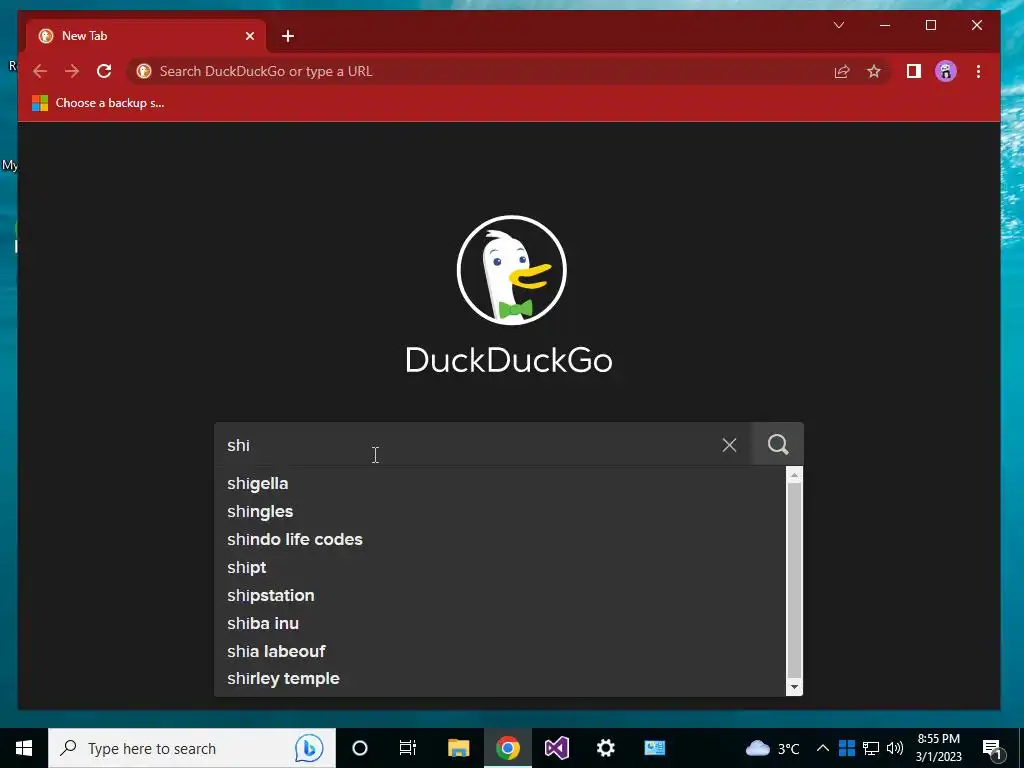Click the blue grid tray icon
Screen dimensions: 1024x768
coord(847,748)
